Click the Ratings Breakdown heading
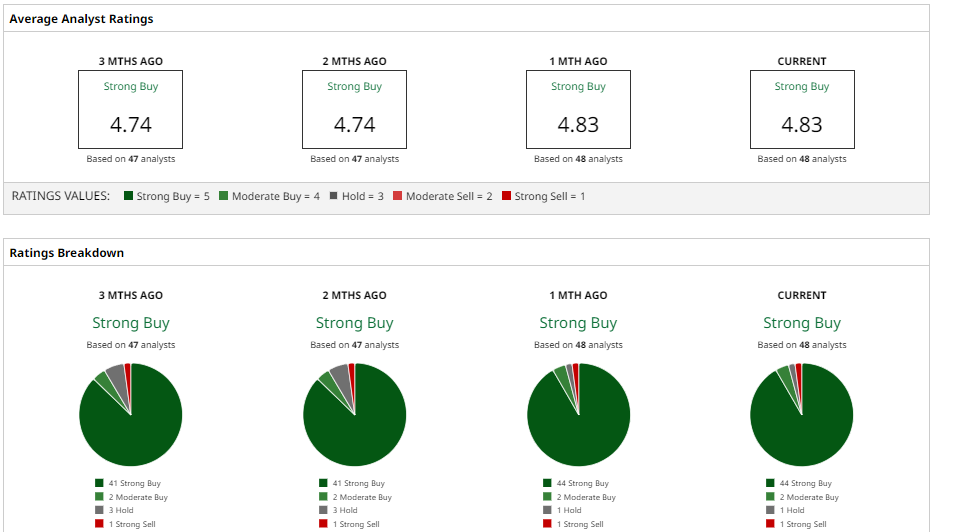This screenshot has width=953, height=532. (x=67, y=253)
